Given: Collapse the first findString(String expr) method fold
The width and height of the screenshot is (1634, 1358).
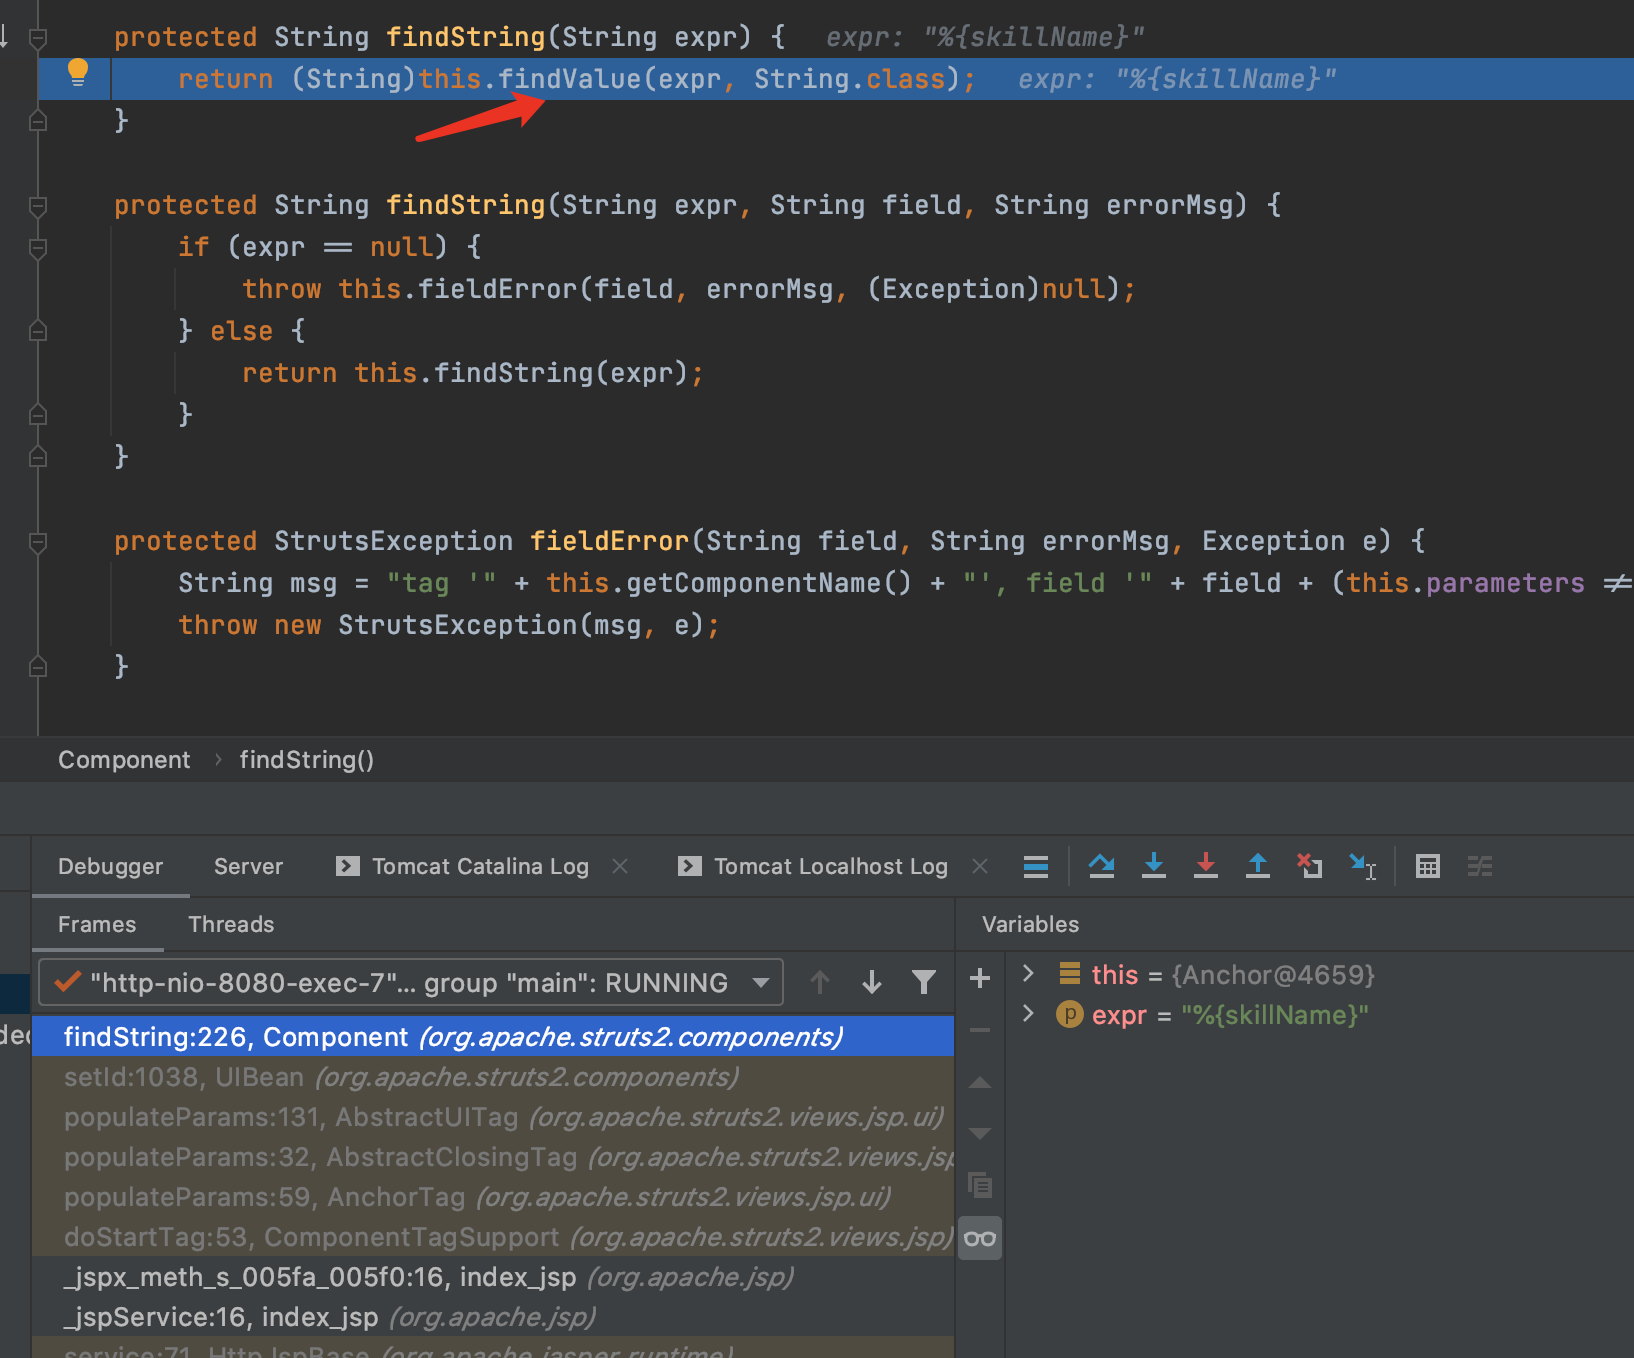Looking at the screenshot, I should (x=38, y=38).
